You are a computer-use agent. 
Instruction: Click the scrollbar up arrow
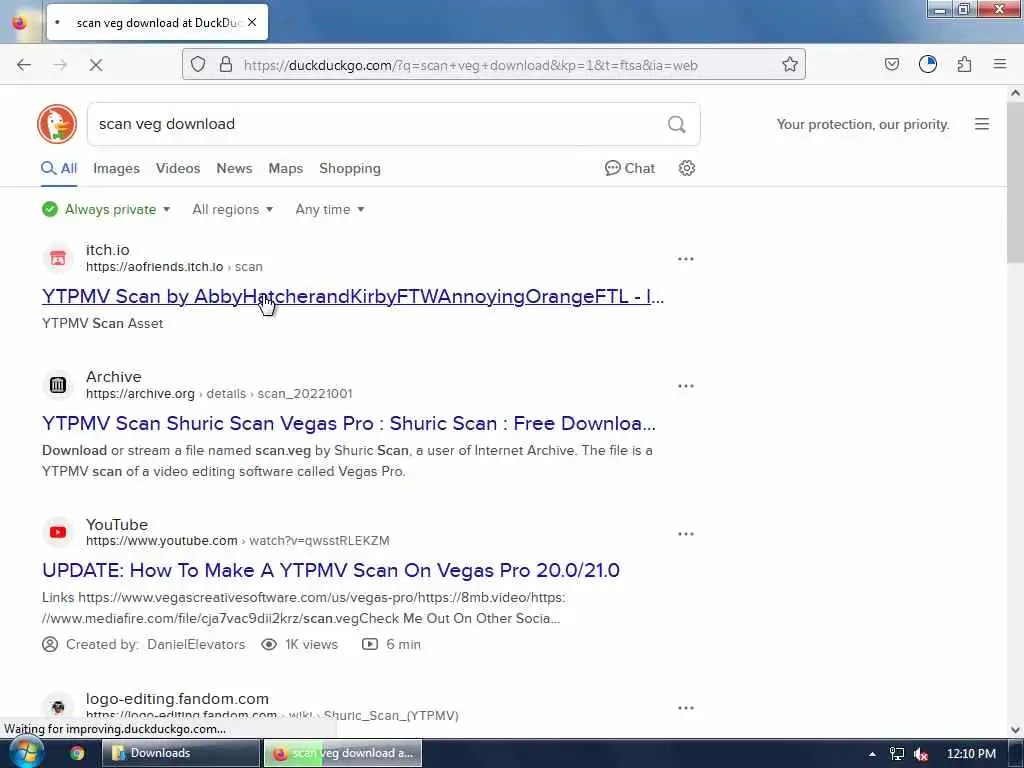tap(1015, 93)
